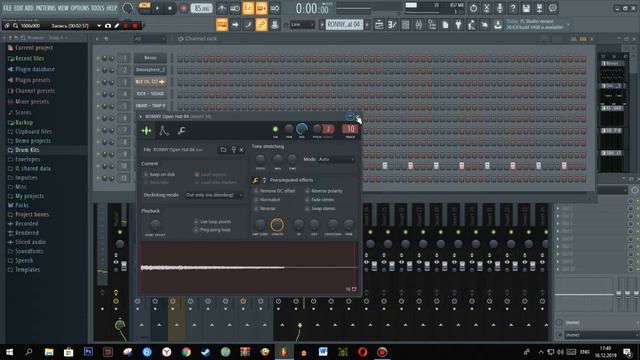640x360 pixels.
Task: Toggle the countdown before recording icon
Action: (248, 8)
